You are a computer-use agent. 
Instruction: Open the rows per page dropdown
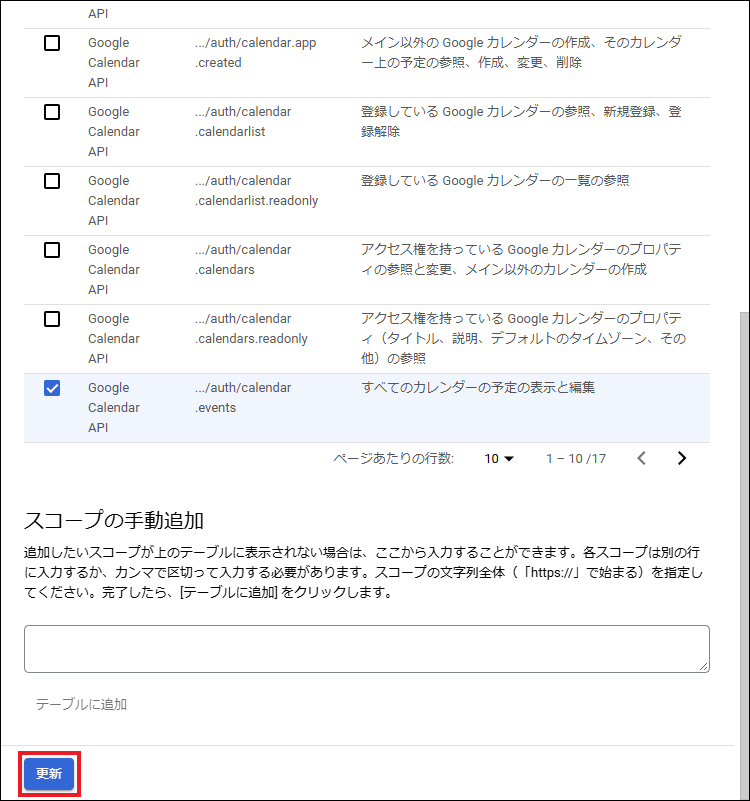(x=498, y=459)
